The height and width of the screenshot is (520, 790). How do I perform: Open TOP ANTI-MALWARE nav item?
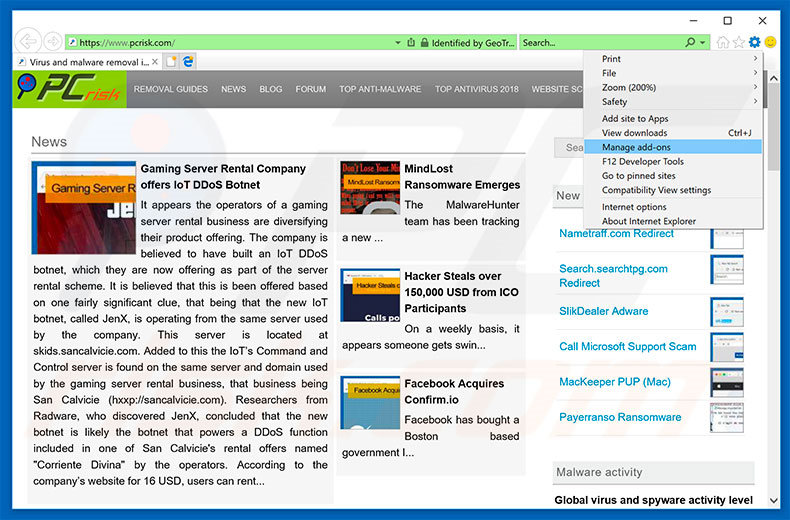(x=380, y=89)
